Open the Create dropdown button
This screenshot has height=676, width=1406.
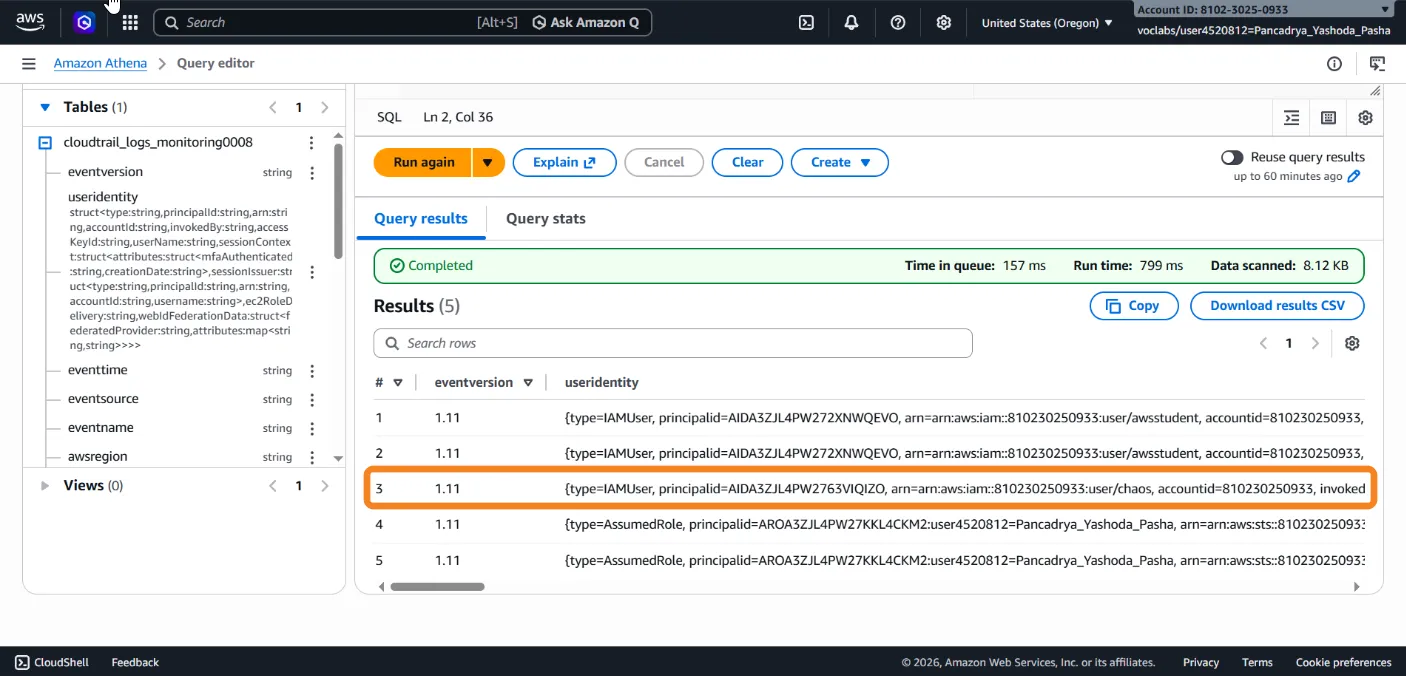(x=840, y=162)
